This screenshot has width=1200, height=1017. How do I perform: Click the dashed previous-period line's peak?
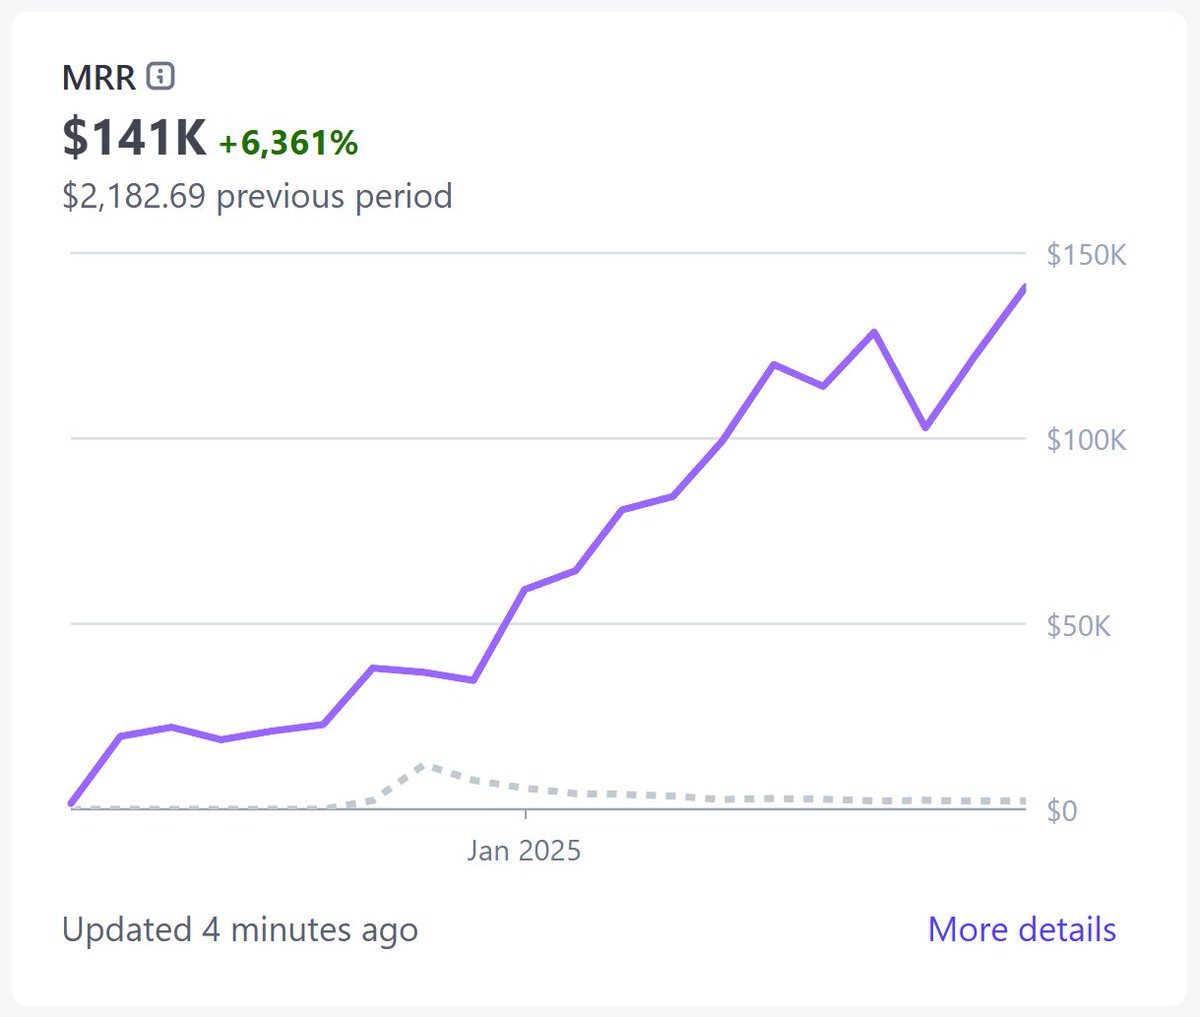tap(423, 765)
